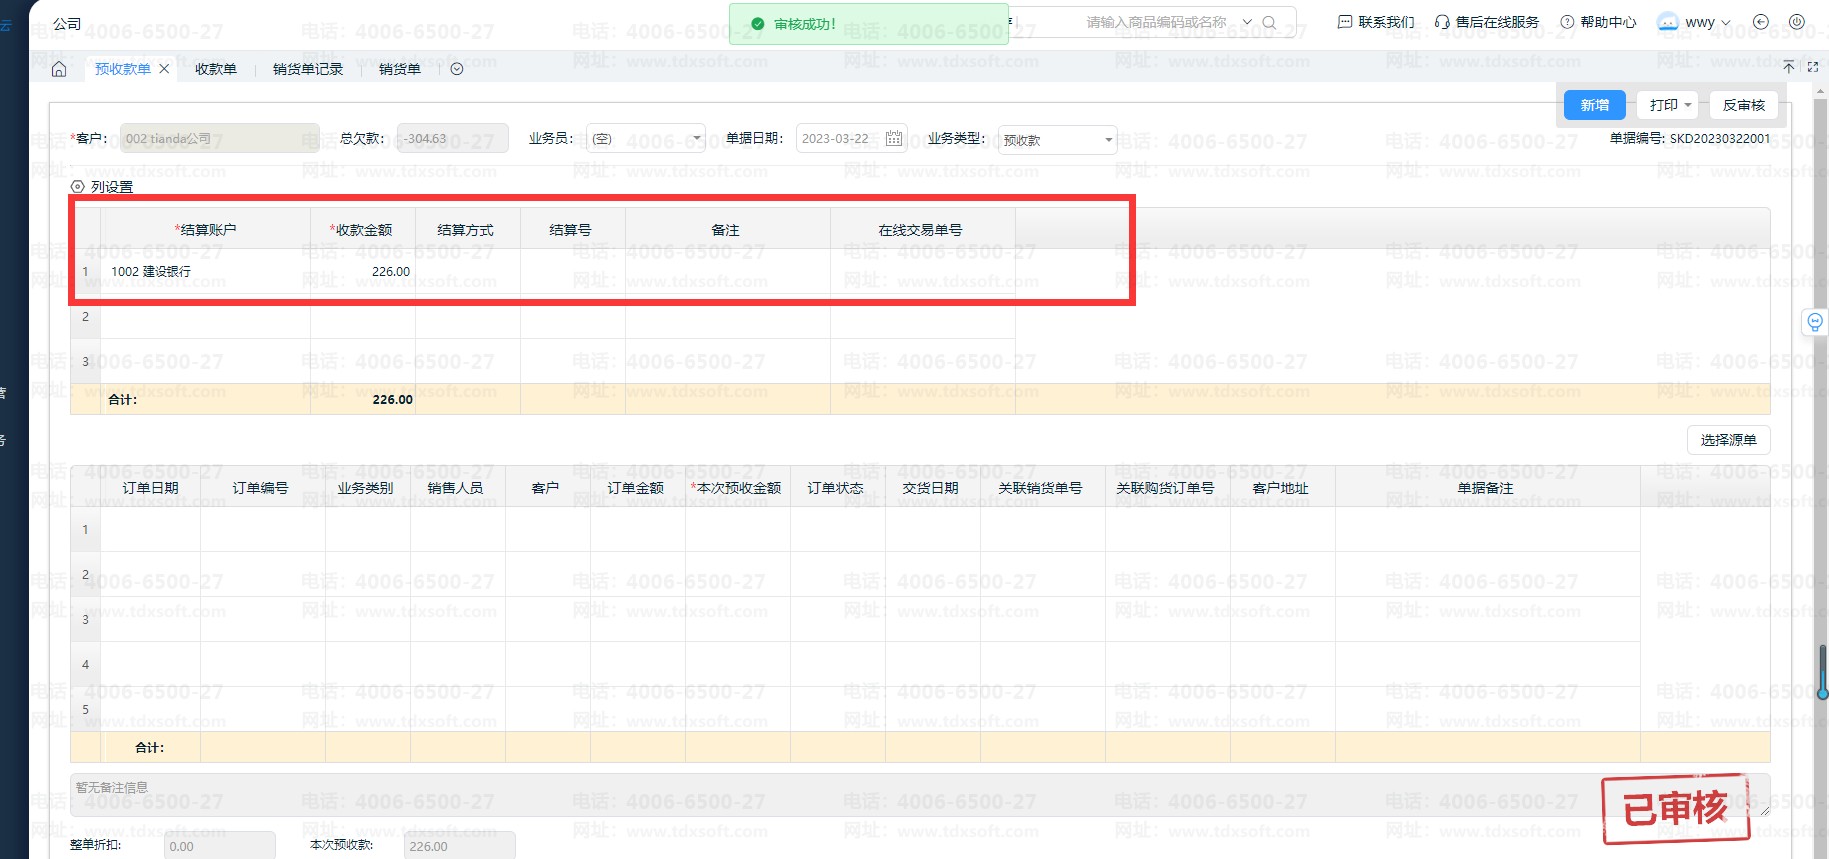Open 列设置 column settings
The height and width of the screenshot is (859, 1829).
(102, 187)
